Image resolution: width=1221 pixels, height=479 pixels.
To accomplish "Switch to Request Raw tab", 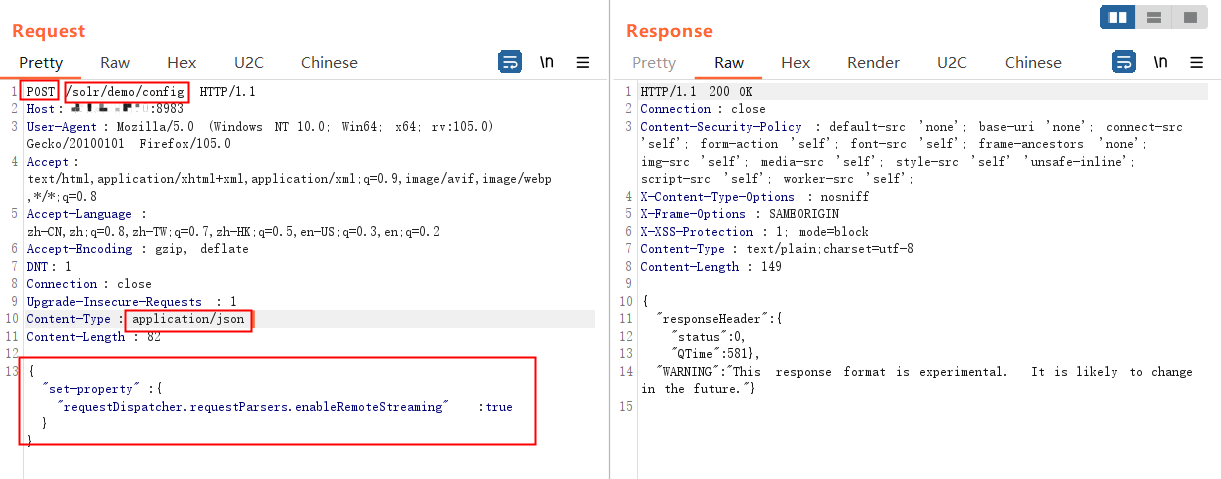I will pos(115,62).
